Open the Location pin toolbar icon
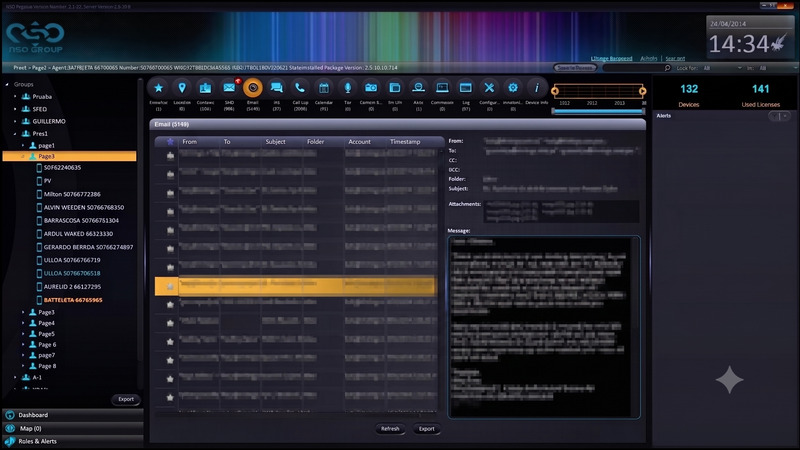 (182, 88)
